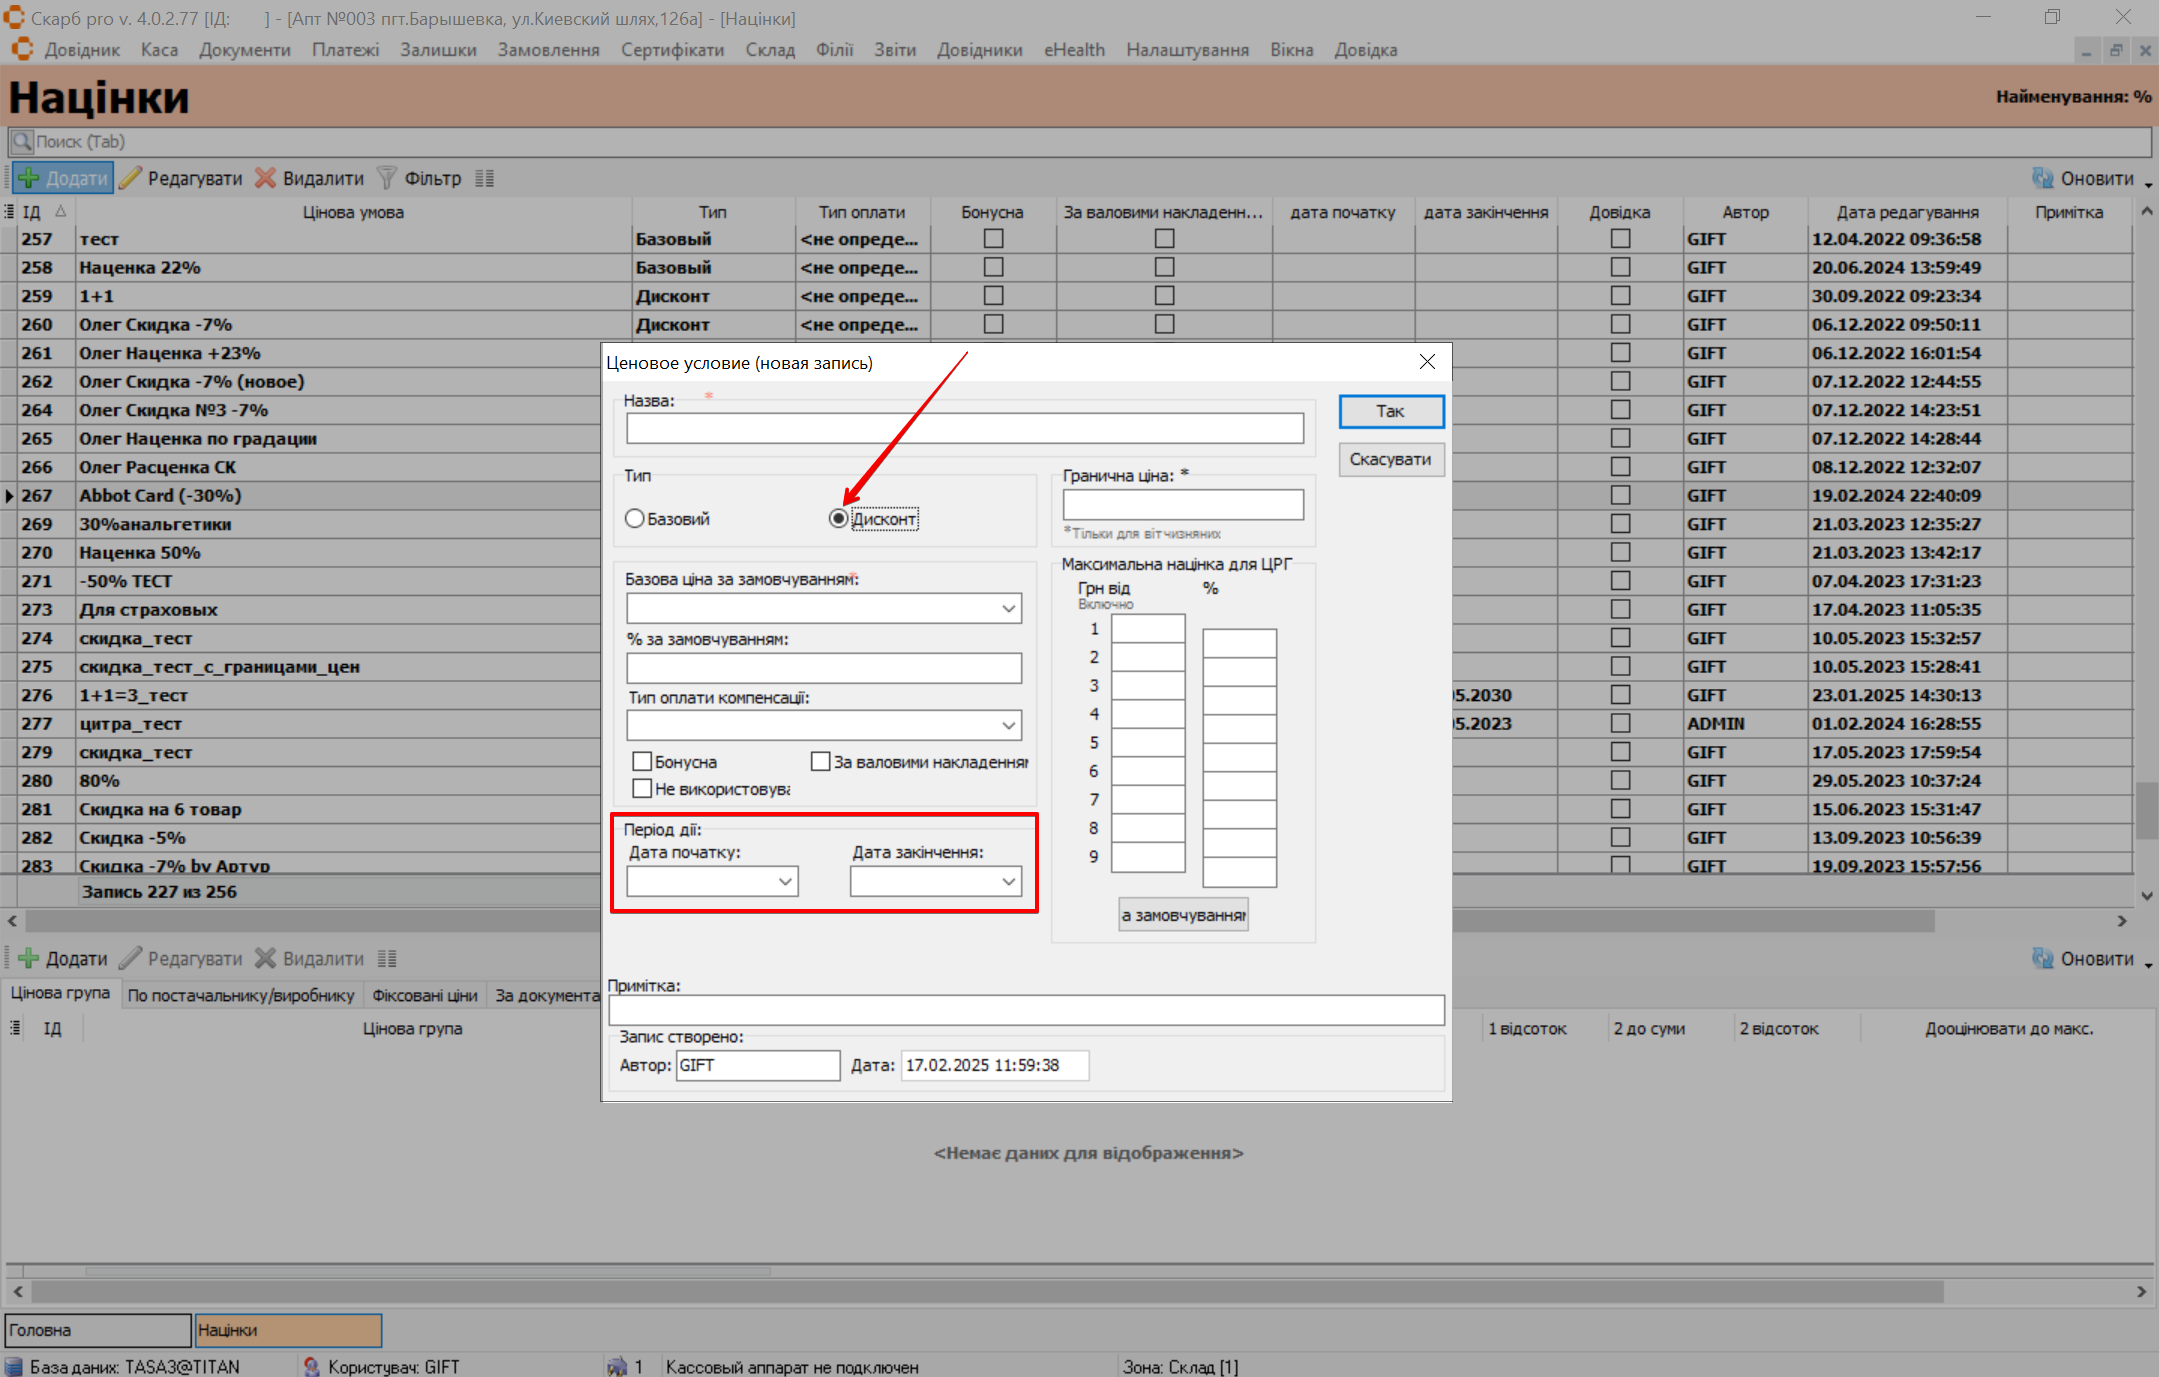2159x1377 pixels.
Task: Open the Звіти menu
Action: (x=894, y=50)
